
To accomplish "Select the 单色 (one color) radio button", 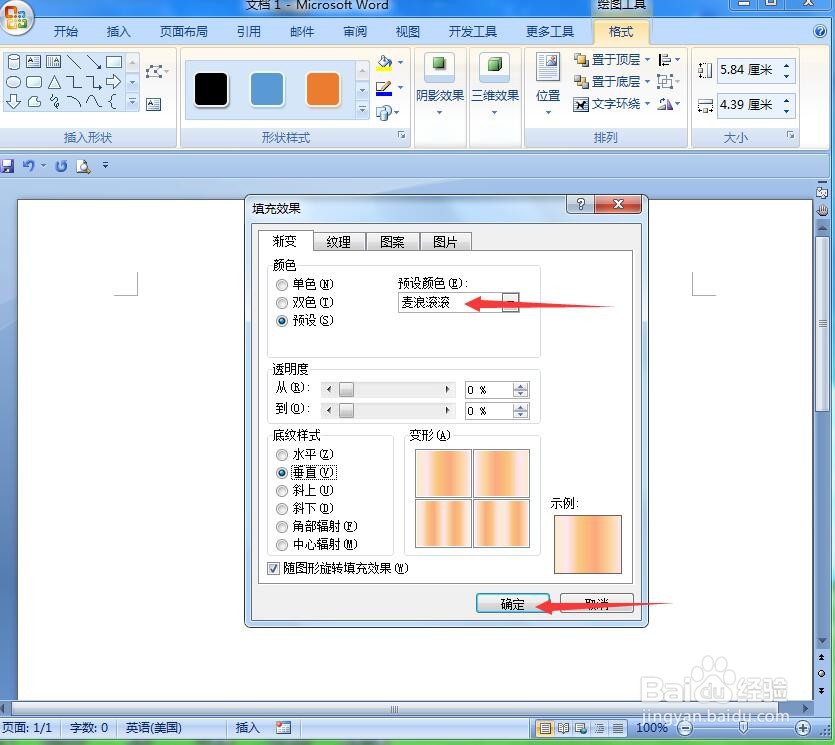I will point(282,285).
